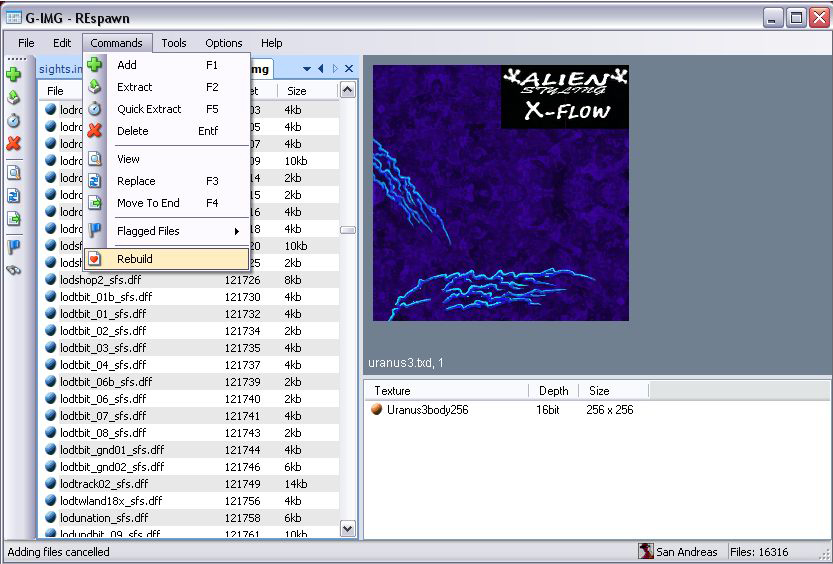Click the Replace icon in left toolbar

pyautogui.click(x=14, y=195)
